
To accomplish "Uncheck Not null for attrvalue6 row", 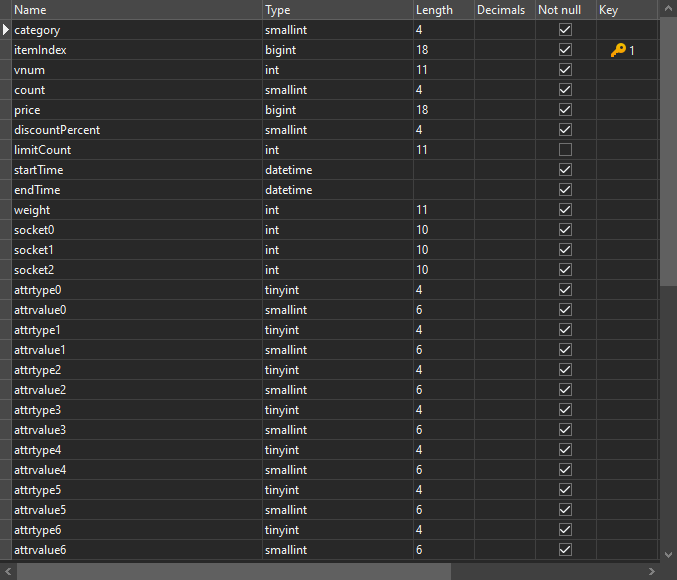I will tap(565, 550).
